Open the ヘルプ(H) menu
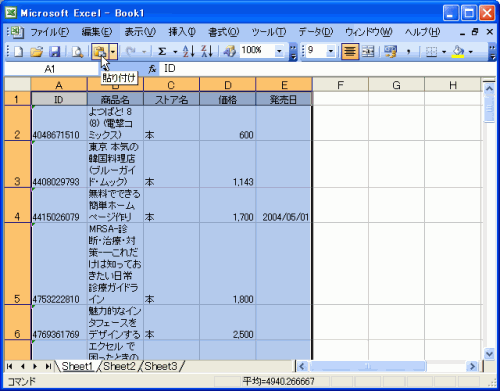Viewport: 500px width, 391px height. (x=422, y=32)
